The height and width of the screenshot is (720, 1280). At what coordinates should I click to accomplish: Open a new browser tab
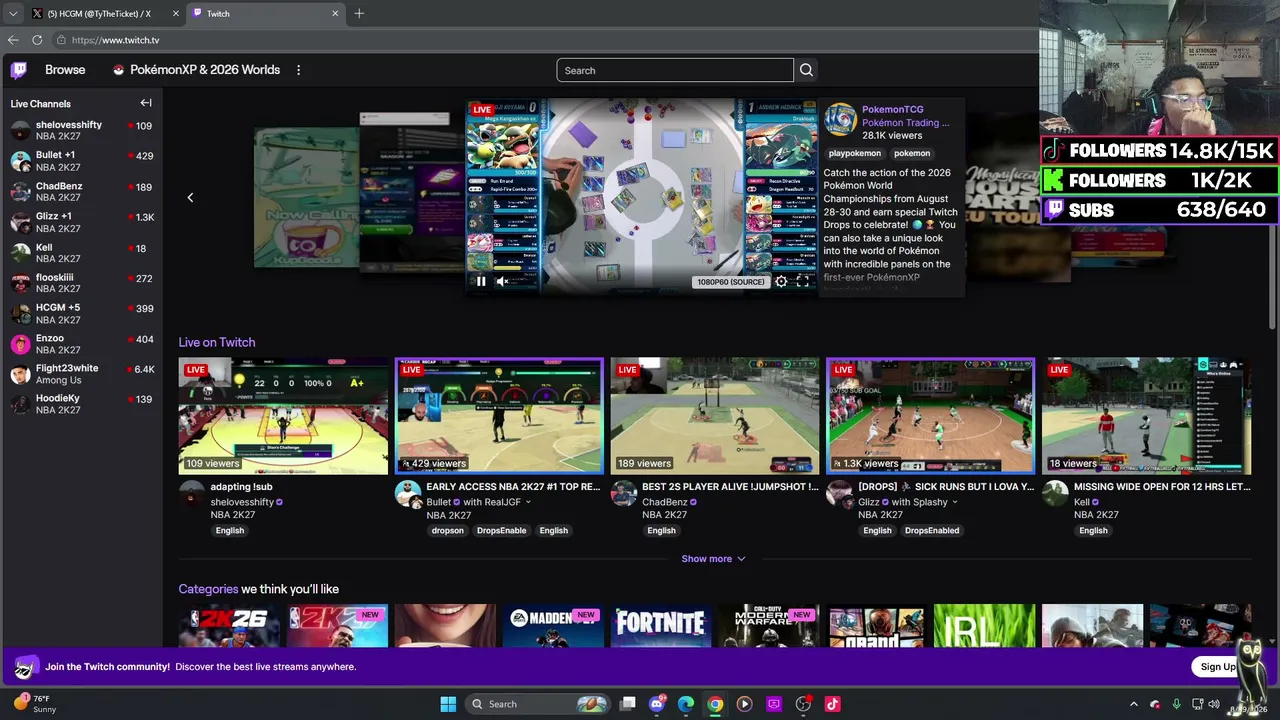click(359, 13)
